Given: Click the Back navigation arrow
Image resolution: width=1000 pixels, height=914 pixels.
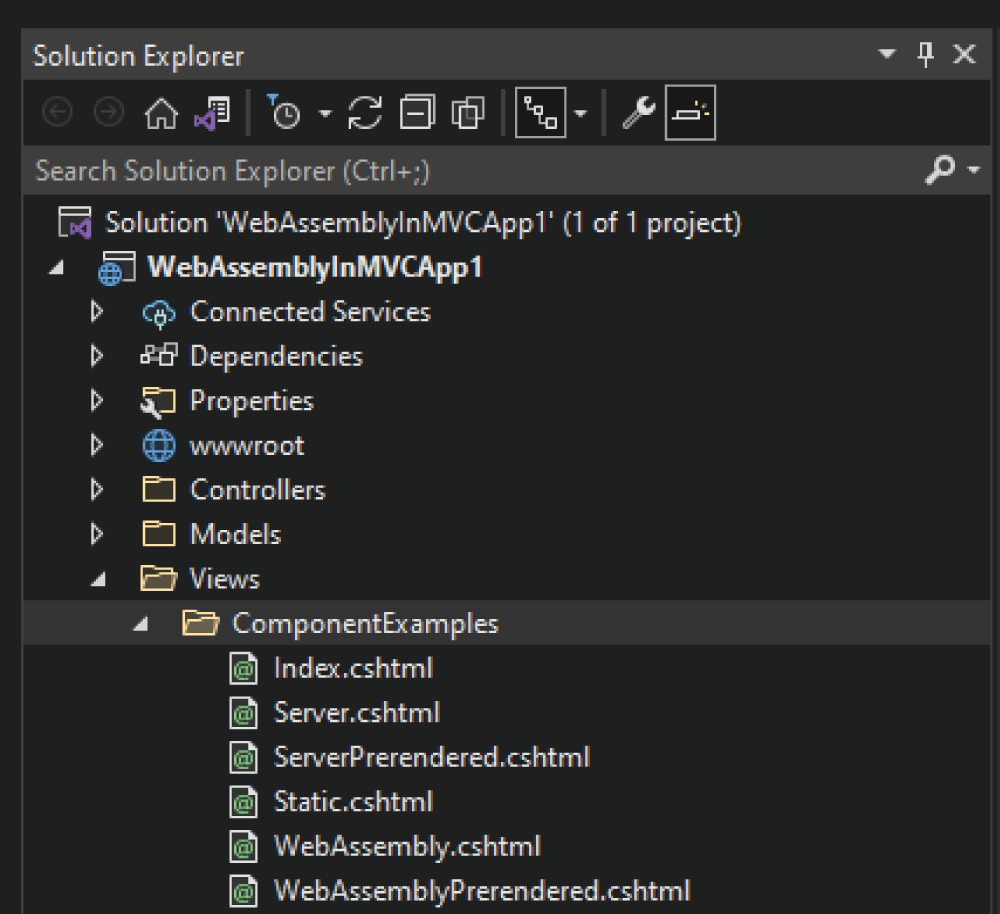Looking at the screenshot, I should click(57, 112).
